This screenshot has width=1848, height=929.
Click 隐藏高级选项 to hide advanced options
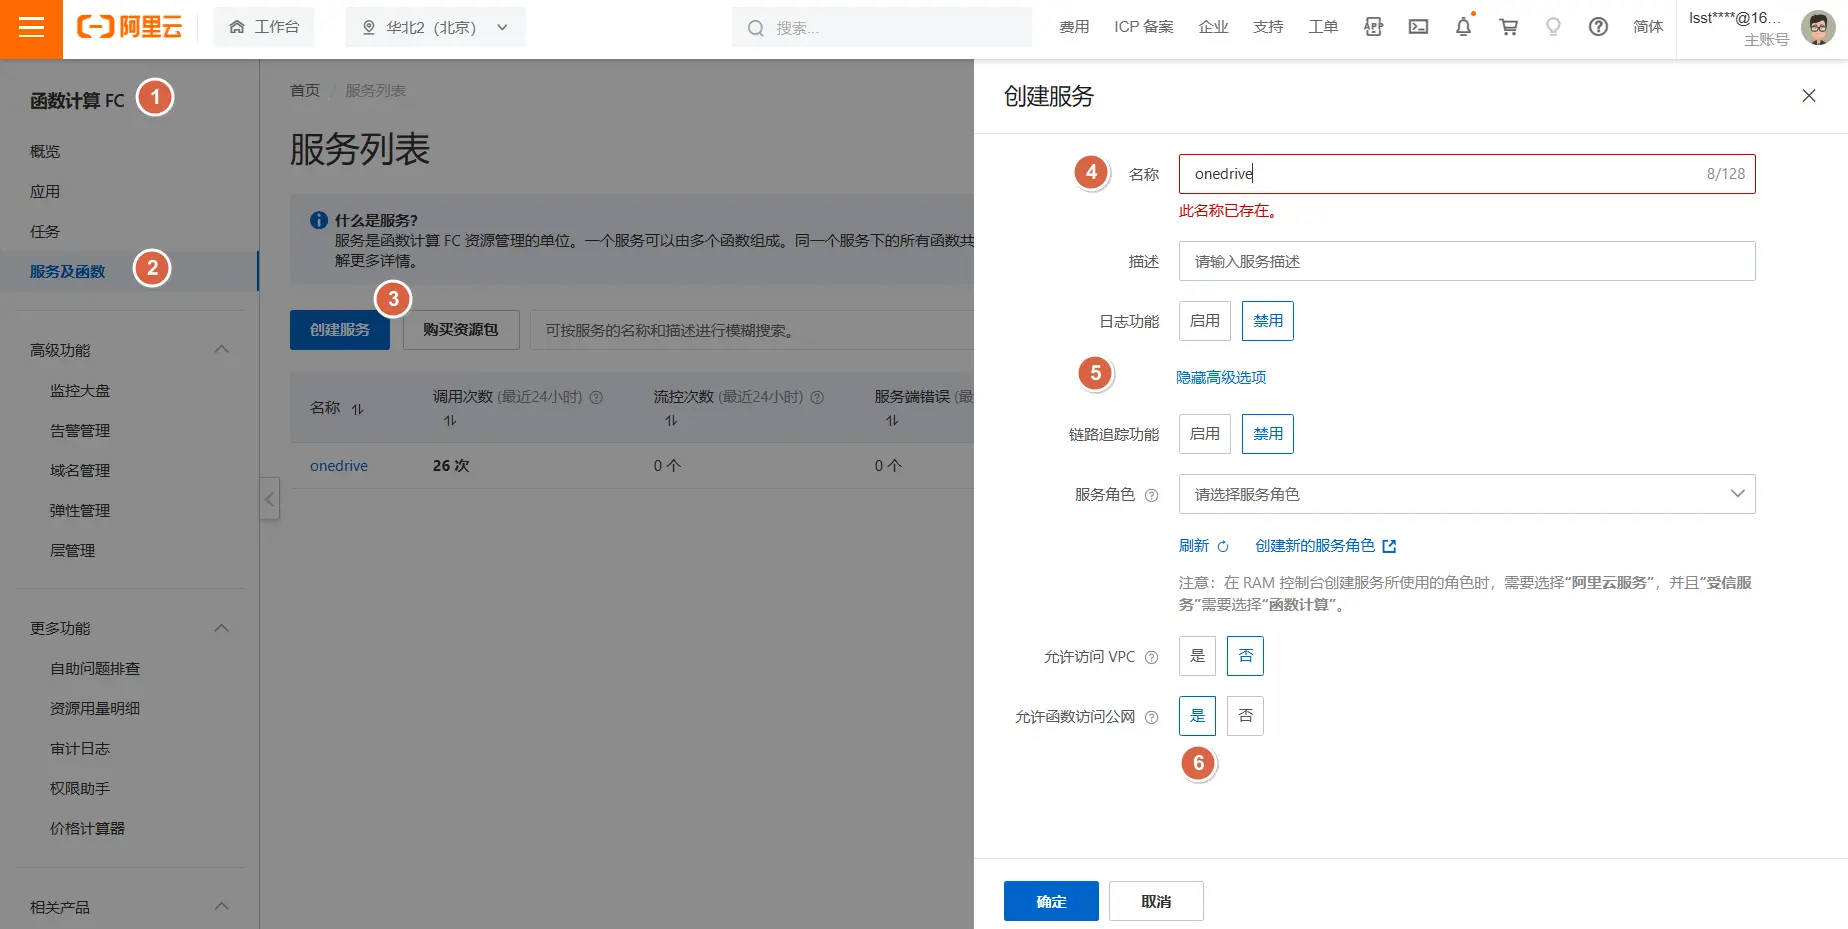click(x=1221, y=377)
